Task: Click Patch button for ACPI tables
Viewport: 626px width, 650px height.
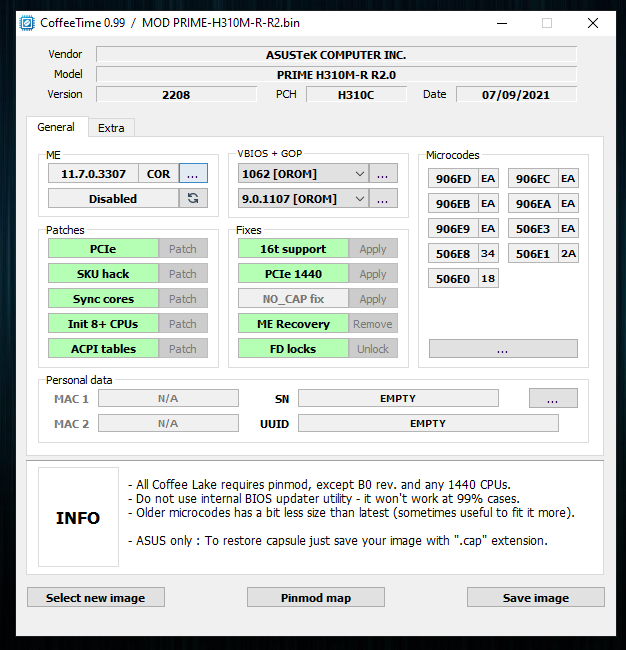Action: click(183, 349)
